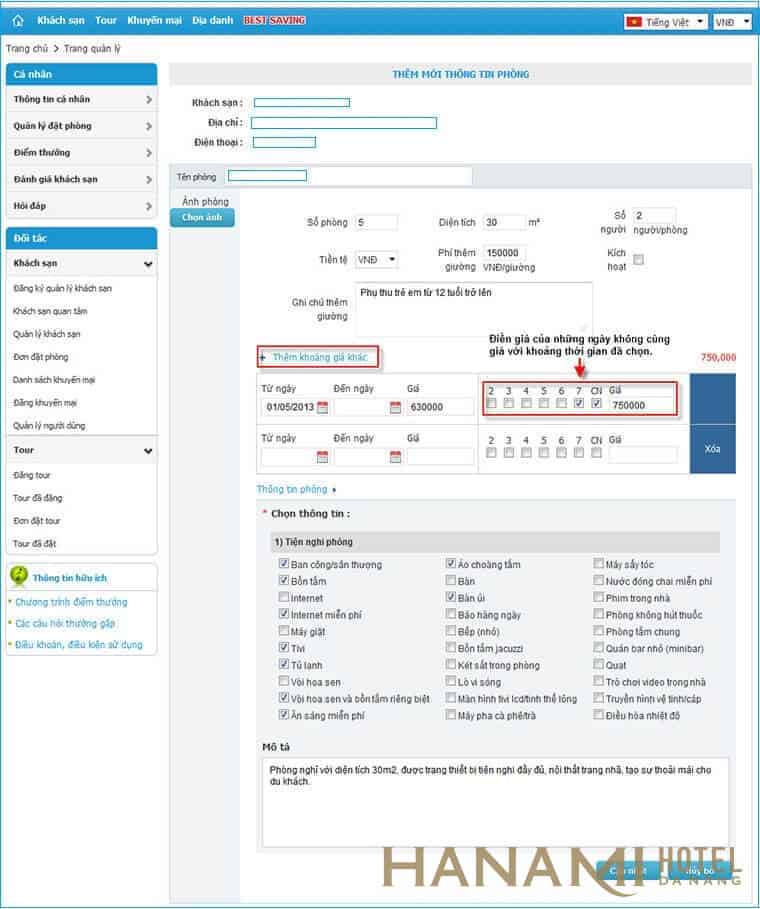Uncheck the Internet miễn phí option
Screen dimensions: 760x909
pos(284,615)
